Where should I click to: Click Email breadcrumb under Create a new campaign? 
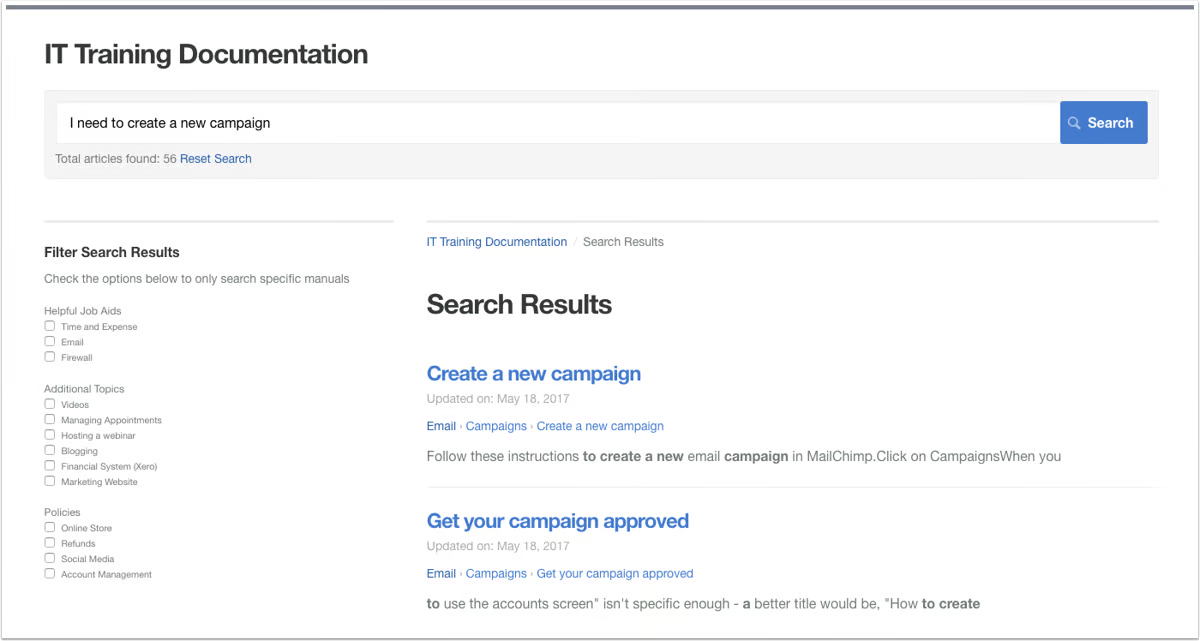click(x=441, y=426)
